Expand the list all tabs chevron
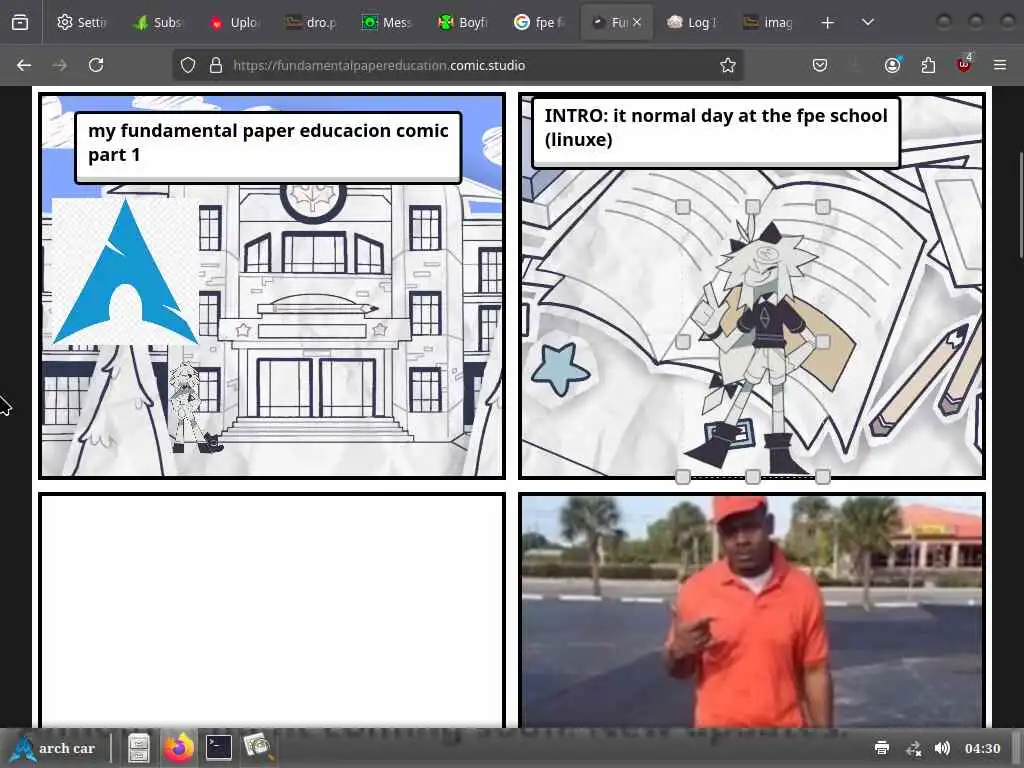The height and width of the screenshot is (768, 1024). pyautogui.click(x=867, y=22)
